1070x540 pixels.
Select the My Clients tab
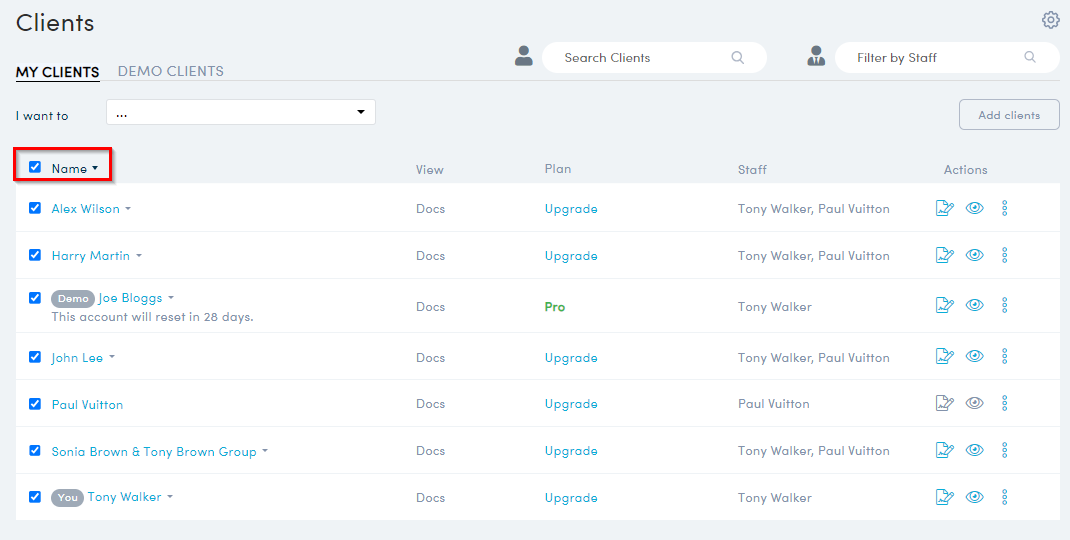57,72
